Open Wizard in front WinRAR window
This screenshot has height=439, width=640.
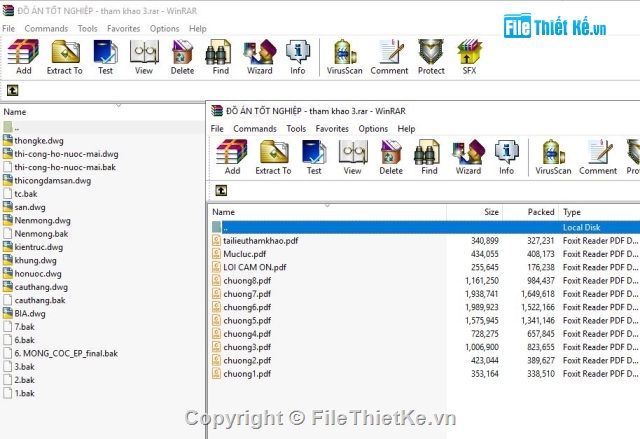468,157
